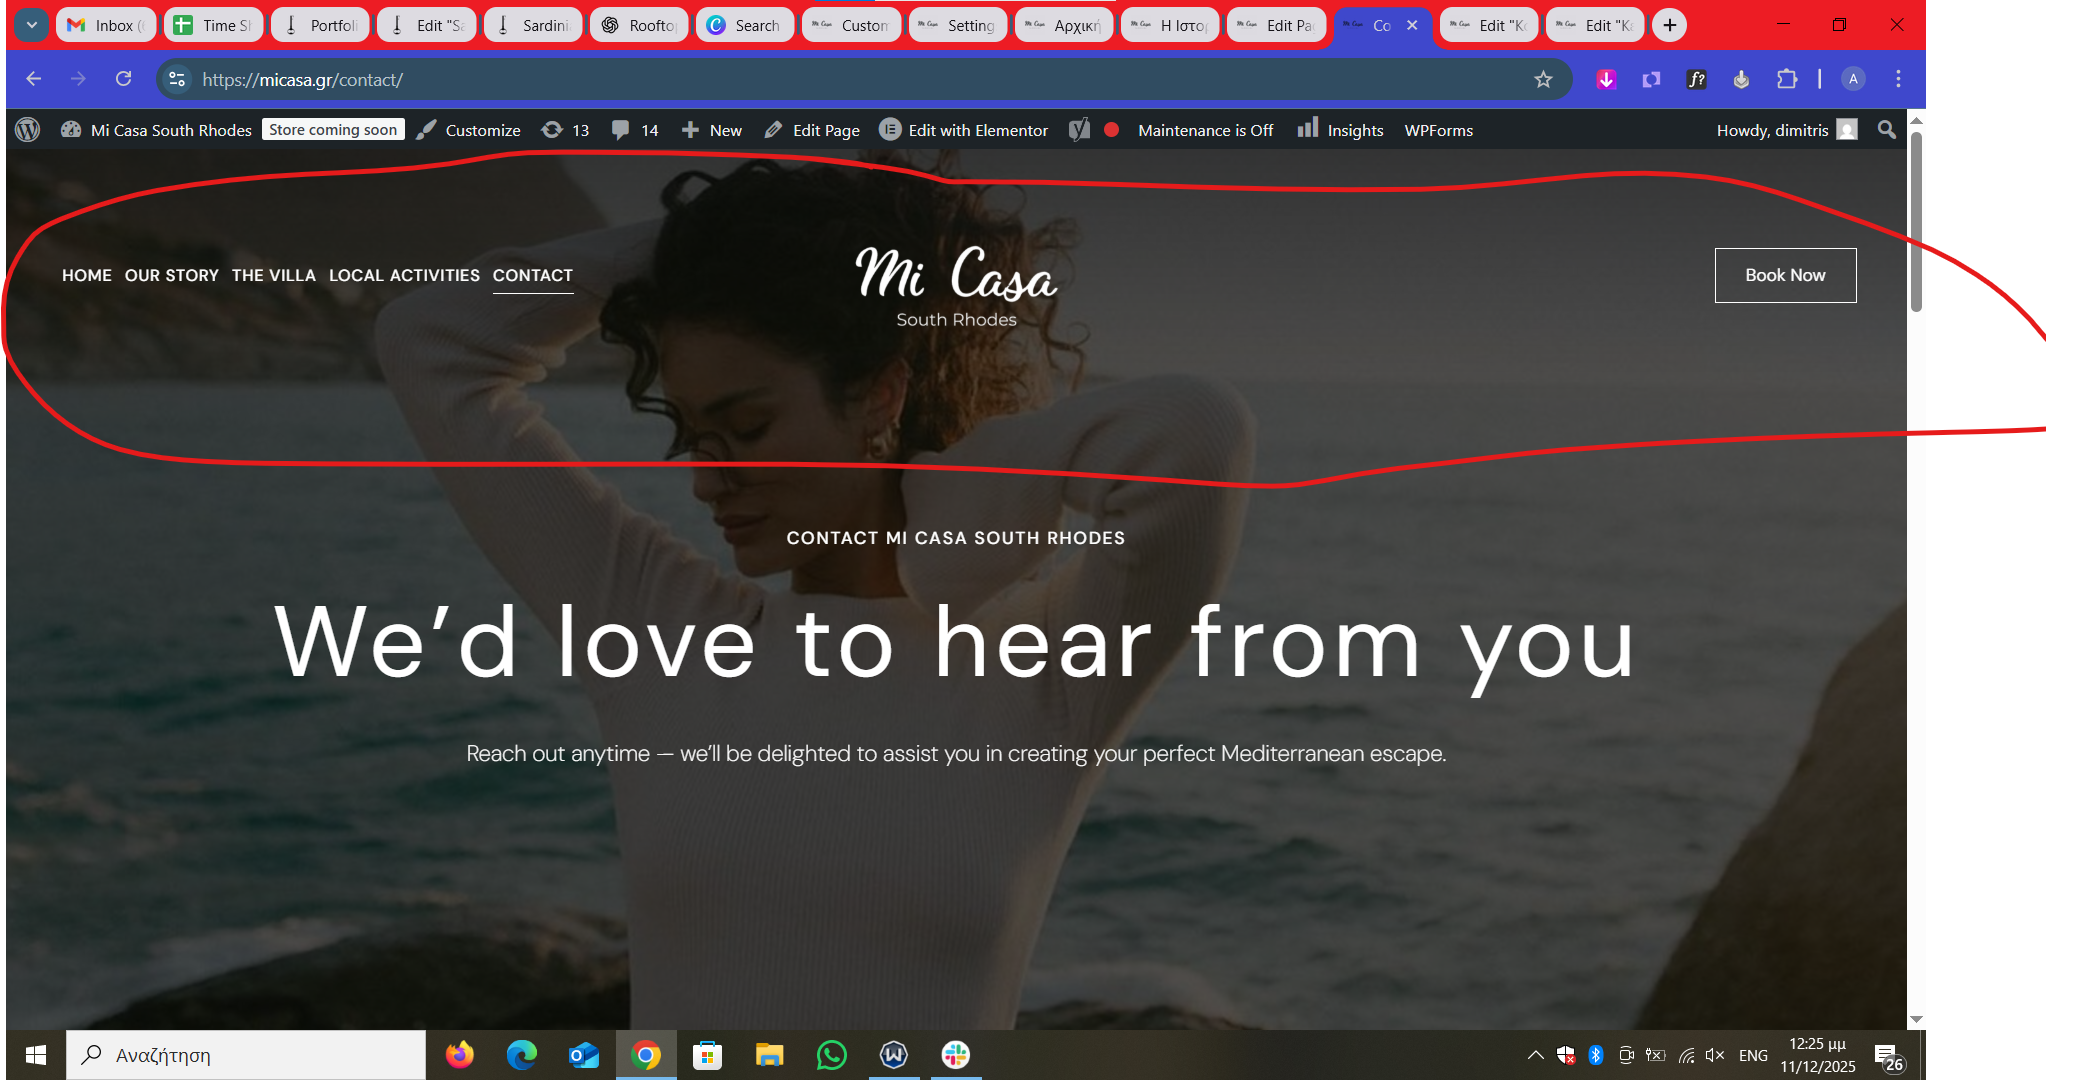Screen dimensions: 2089x1080
Task: Bookmark this page with the star icon
Action: (x=1543, y=80)
